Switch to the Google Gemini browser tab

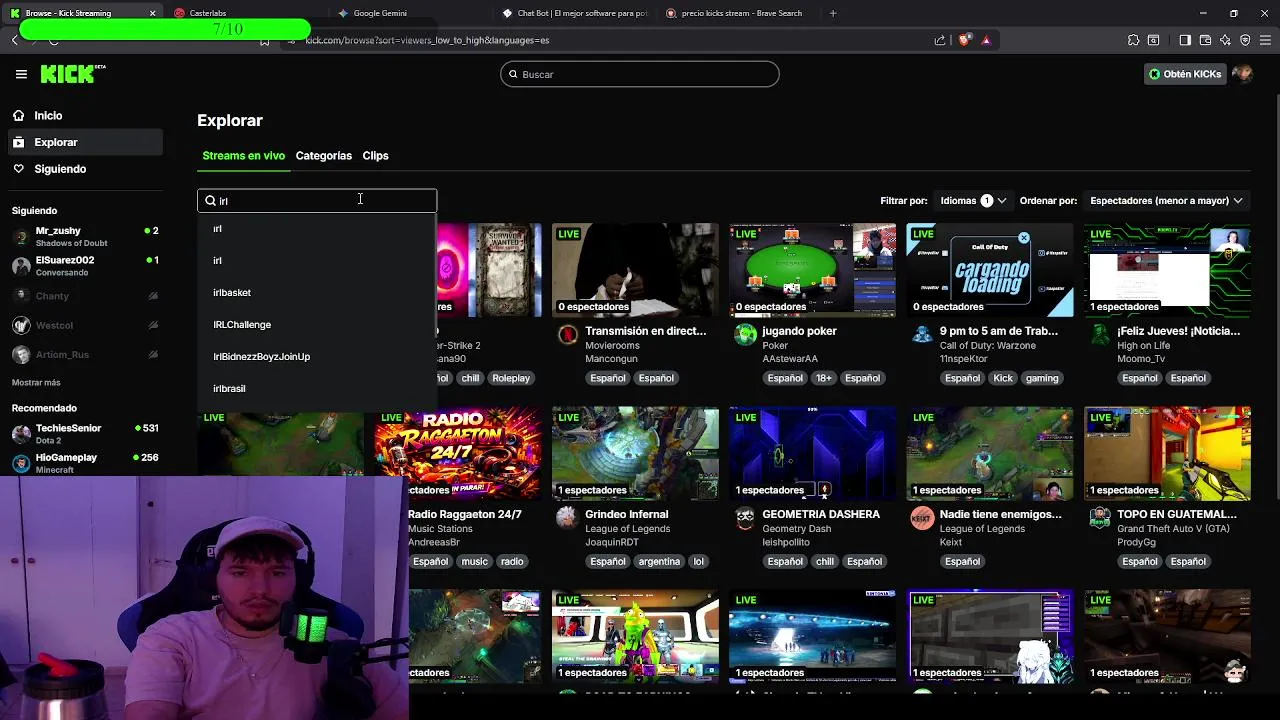[x=380, y=13]
